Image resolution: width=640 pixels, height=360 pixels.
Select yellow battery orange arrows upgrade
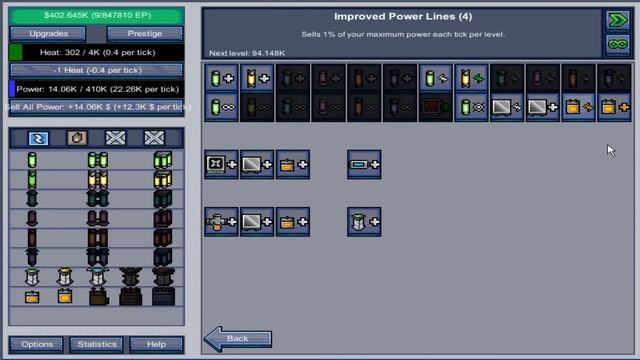click(578, 107)
